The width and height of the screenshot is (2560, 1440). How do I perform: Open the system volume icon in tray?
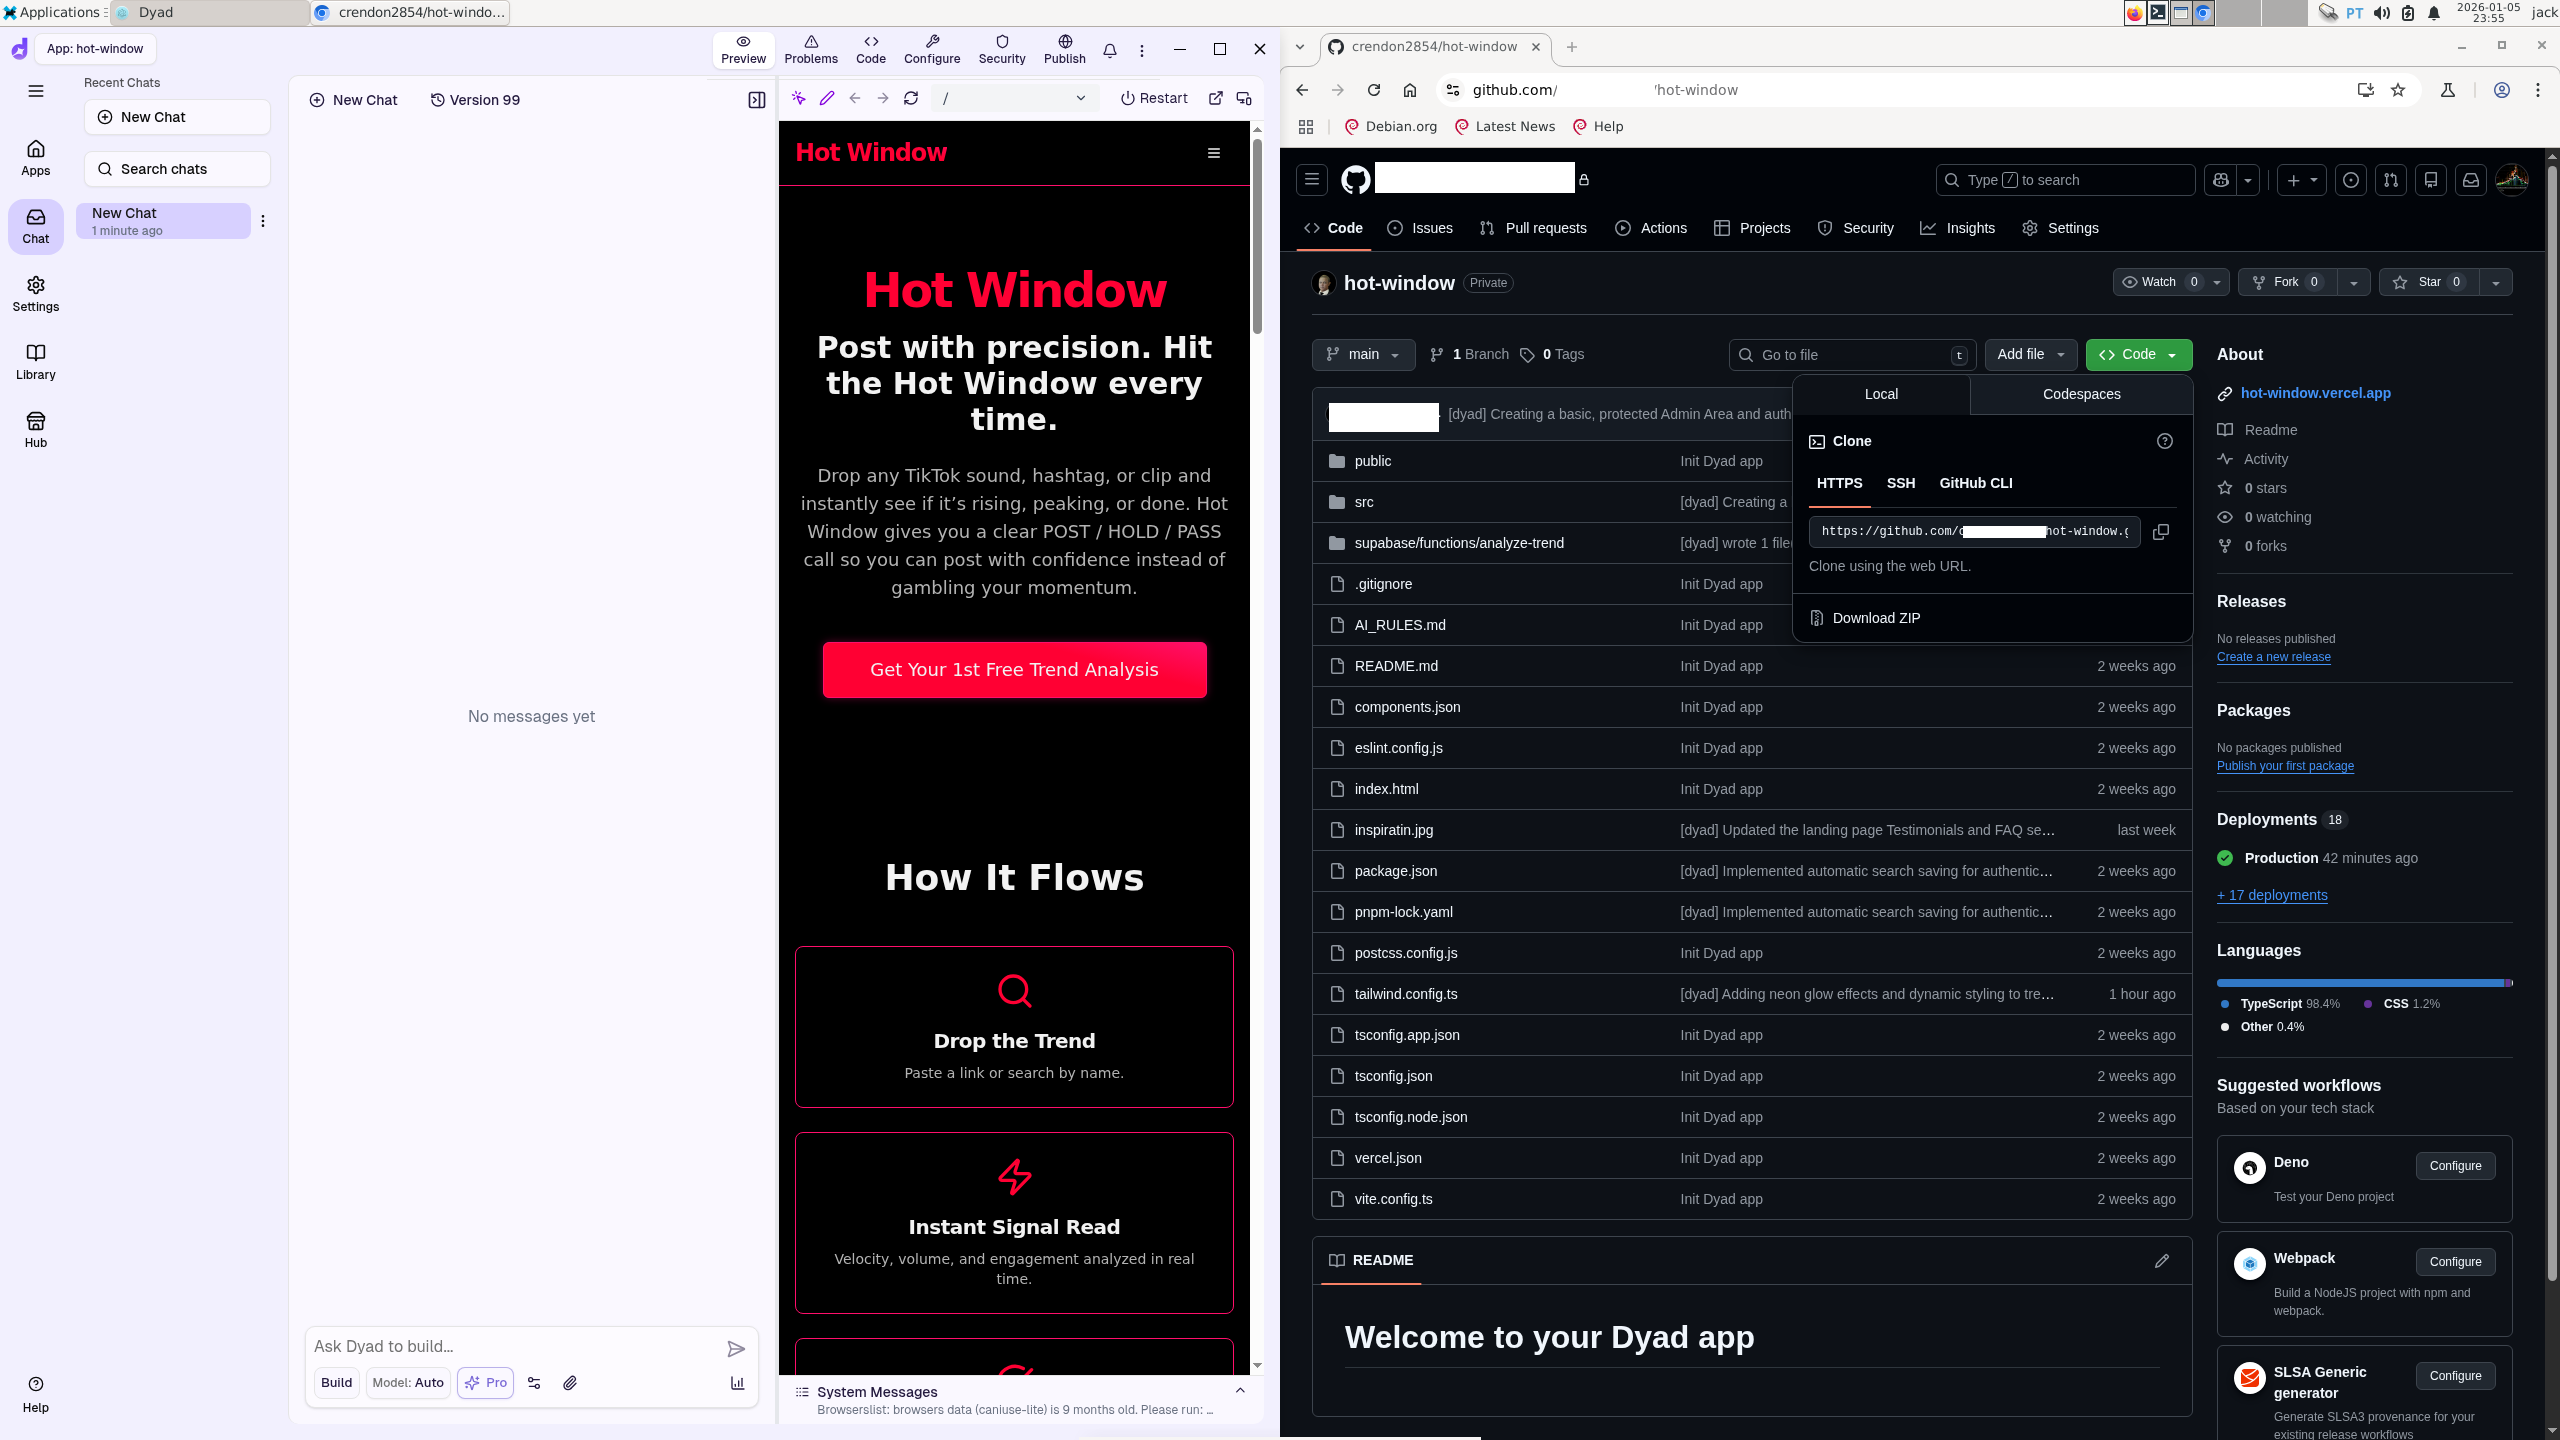click(x=2382, y=13)
